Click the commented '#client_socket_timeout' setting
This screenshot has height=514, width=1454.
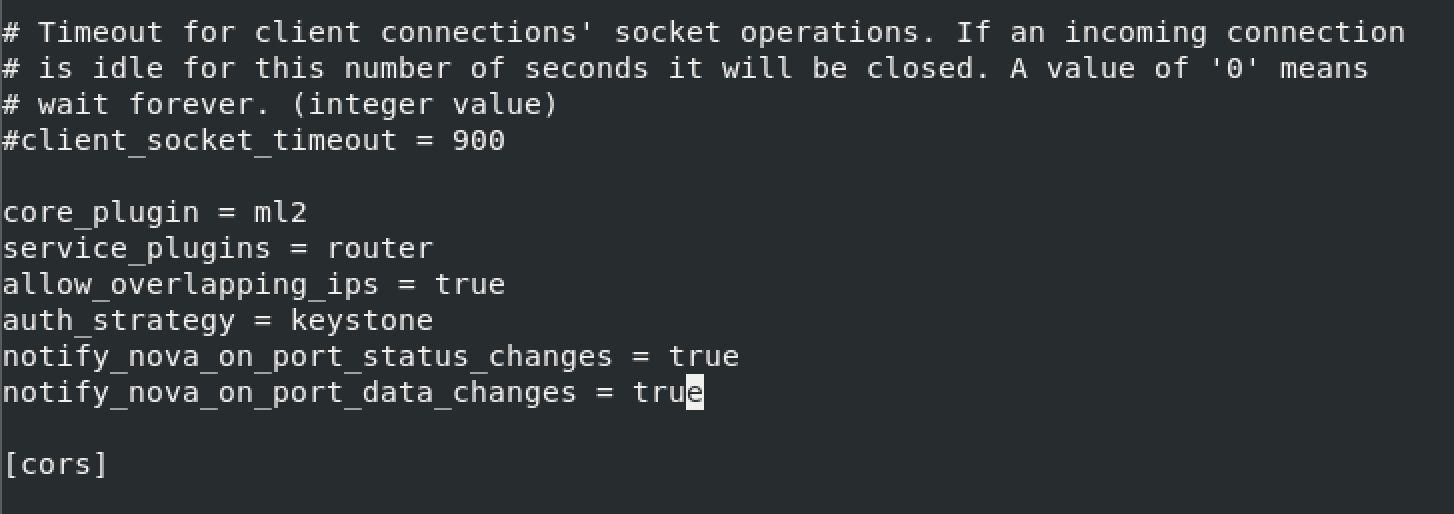coord(200,141)
